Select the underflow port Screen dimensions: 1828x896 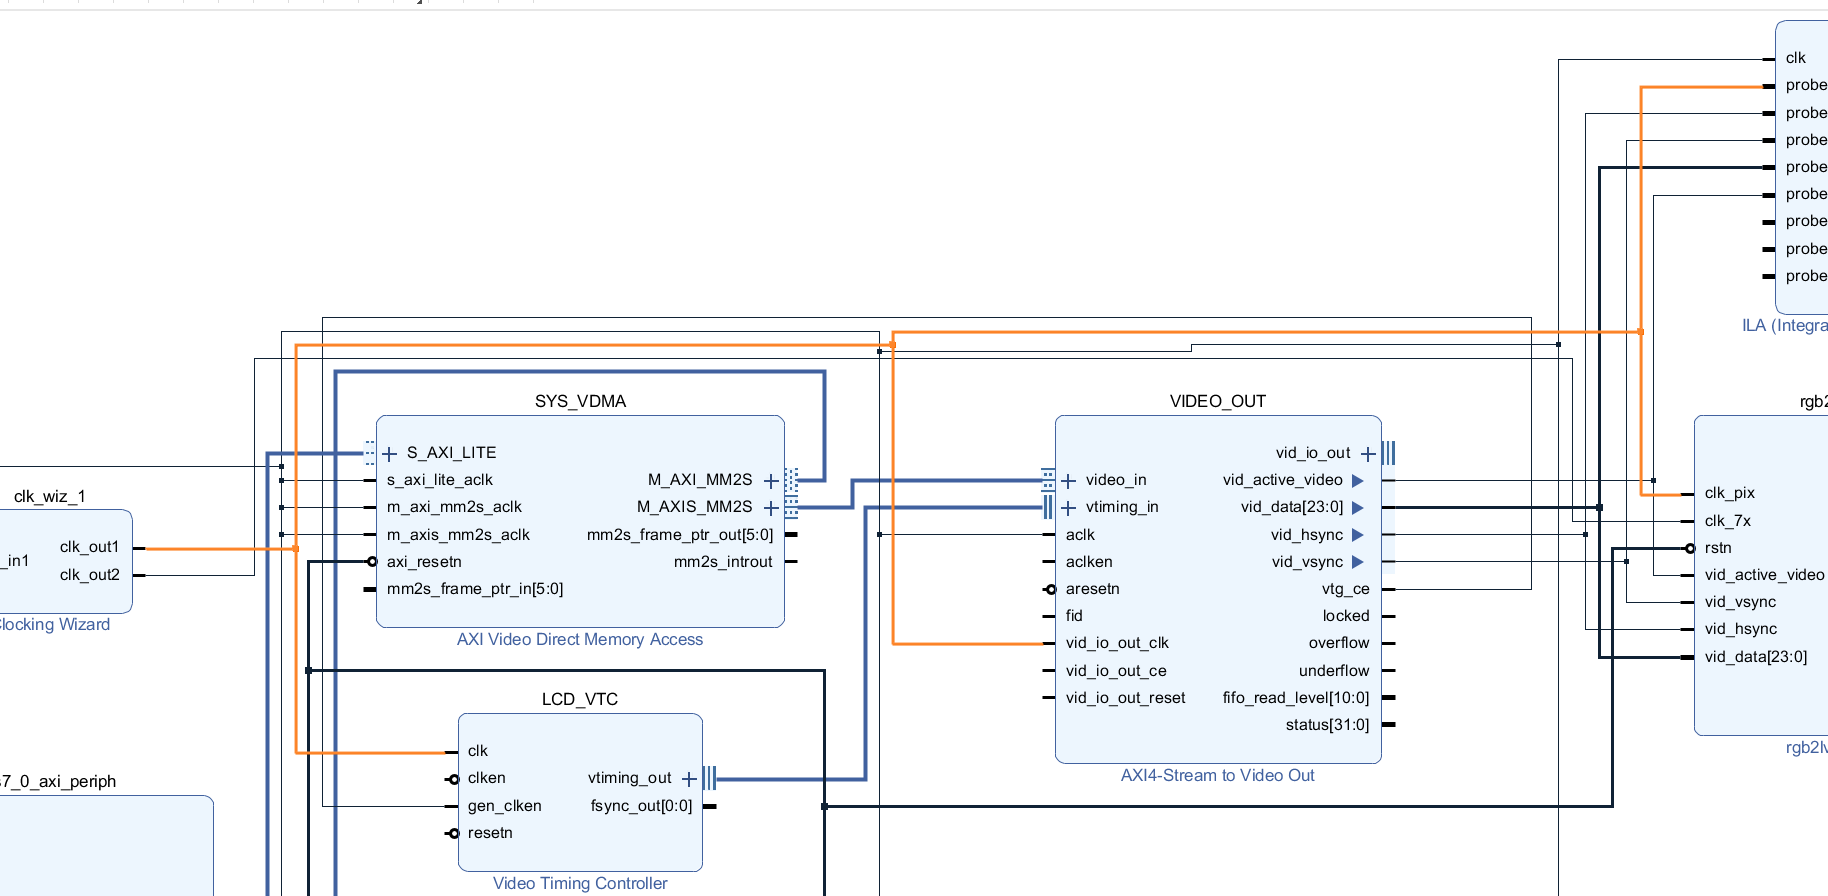point(1334,671)
